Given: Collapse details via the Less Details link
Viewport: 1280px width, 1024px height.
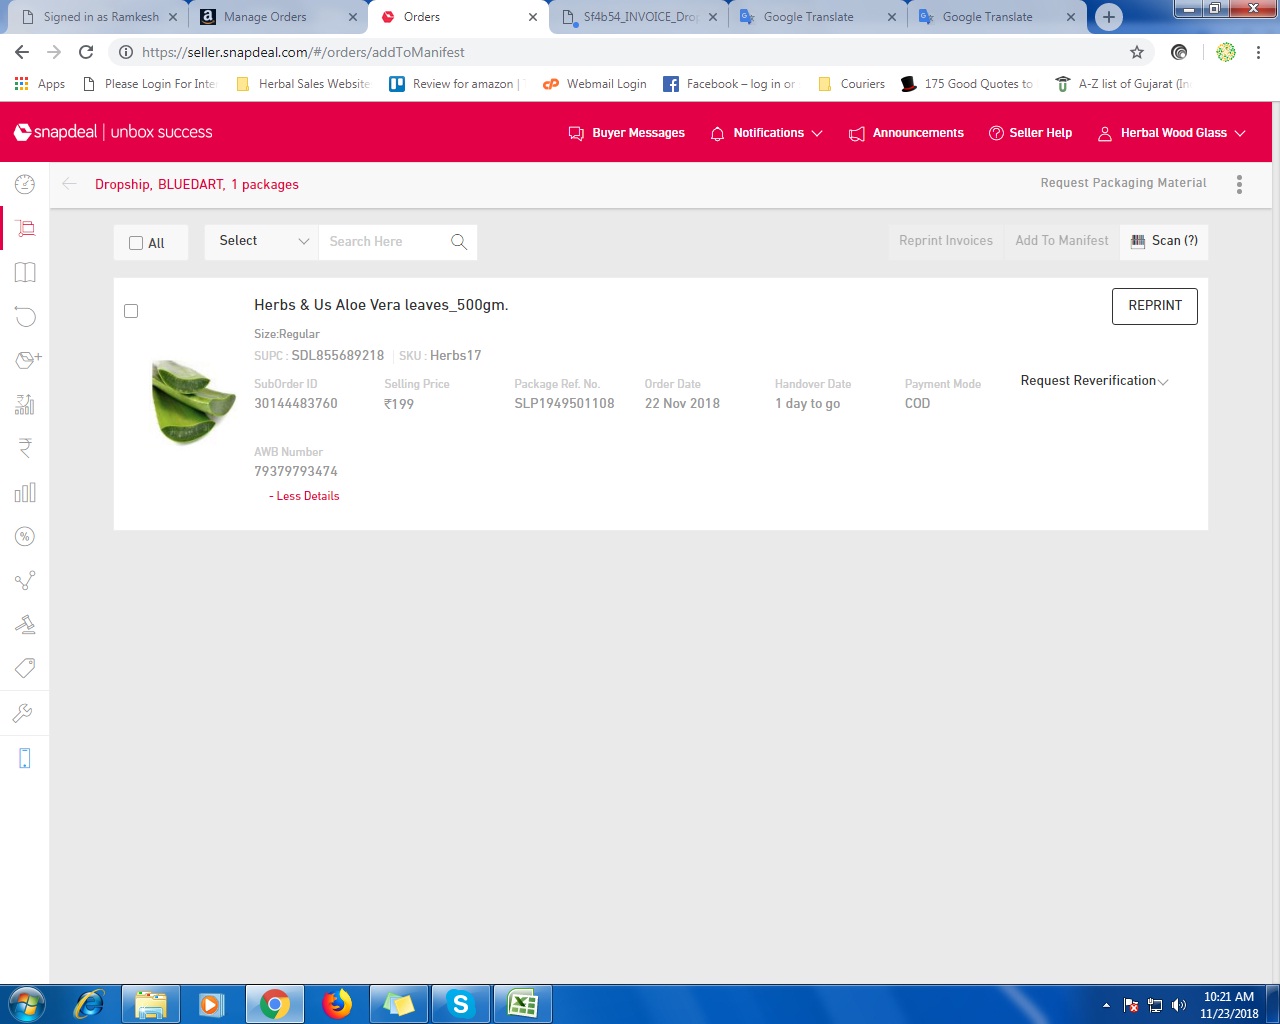Looking at the screenshot, I should coord(303,496).
